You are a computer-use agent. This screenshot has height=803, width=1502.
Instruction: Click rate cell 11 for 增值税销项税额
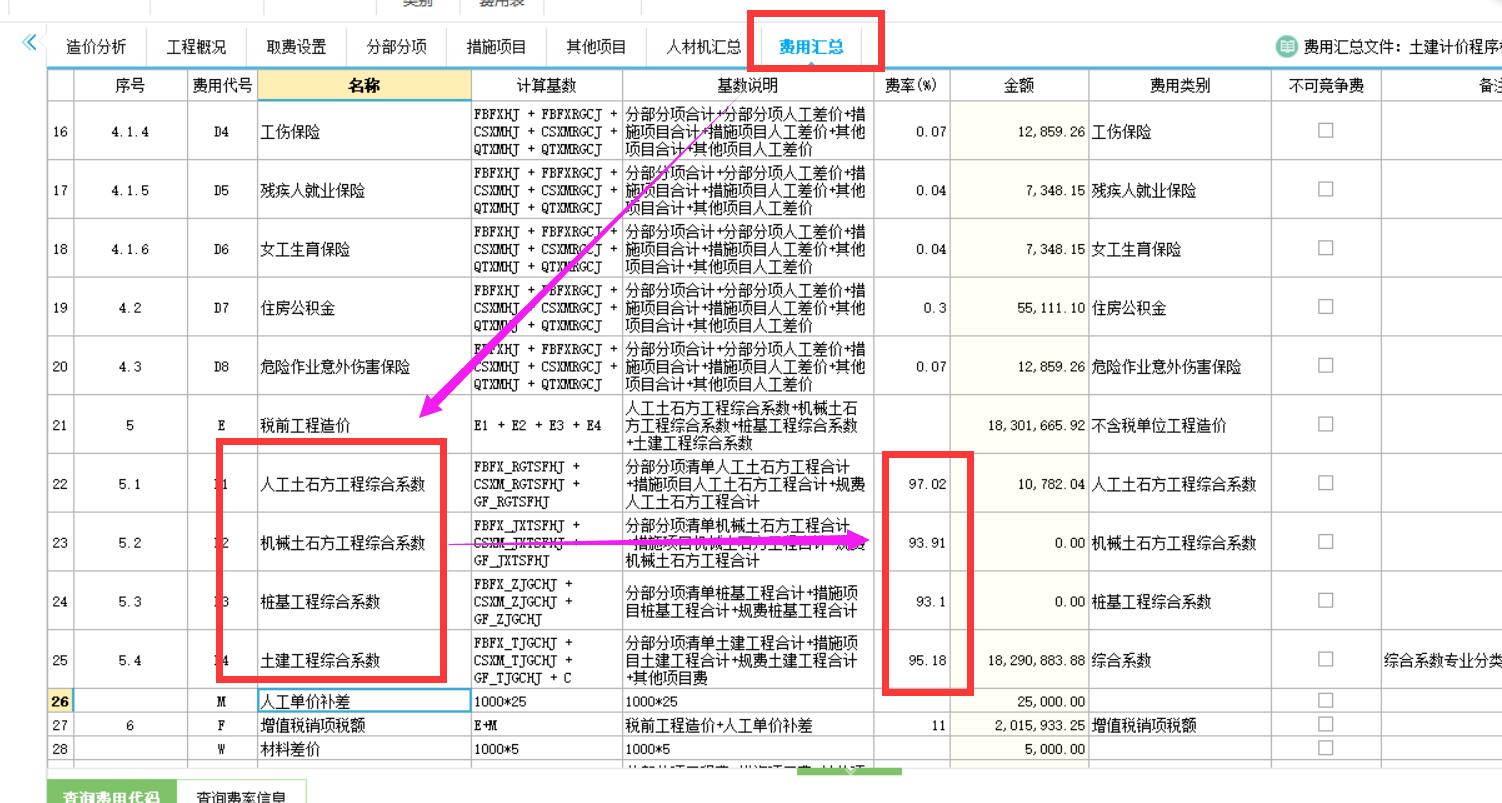[911, 726]
